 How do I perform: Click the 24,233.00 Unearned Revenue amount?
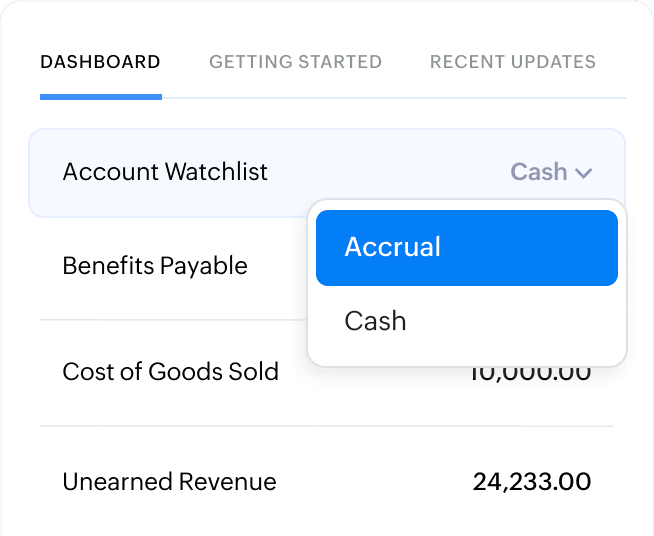tap(531, 482)
